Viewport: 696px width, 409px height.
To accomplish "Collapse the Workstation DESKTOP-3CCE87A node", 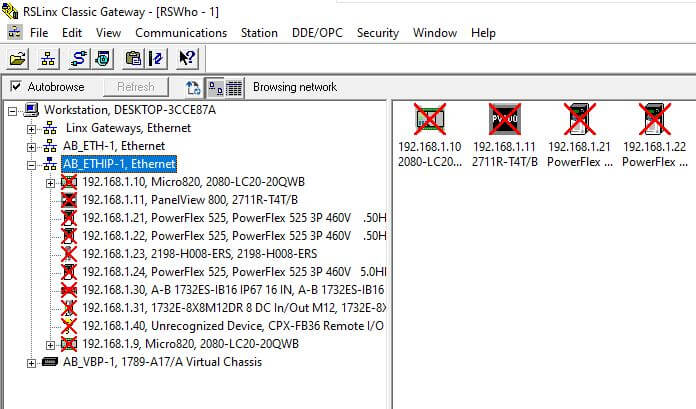I will pos(12,111).
